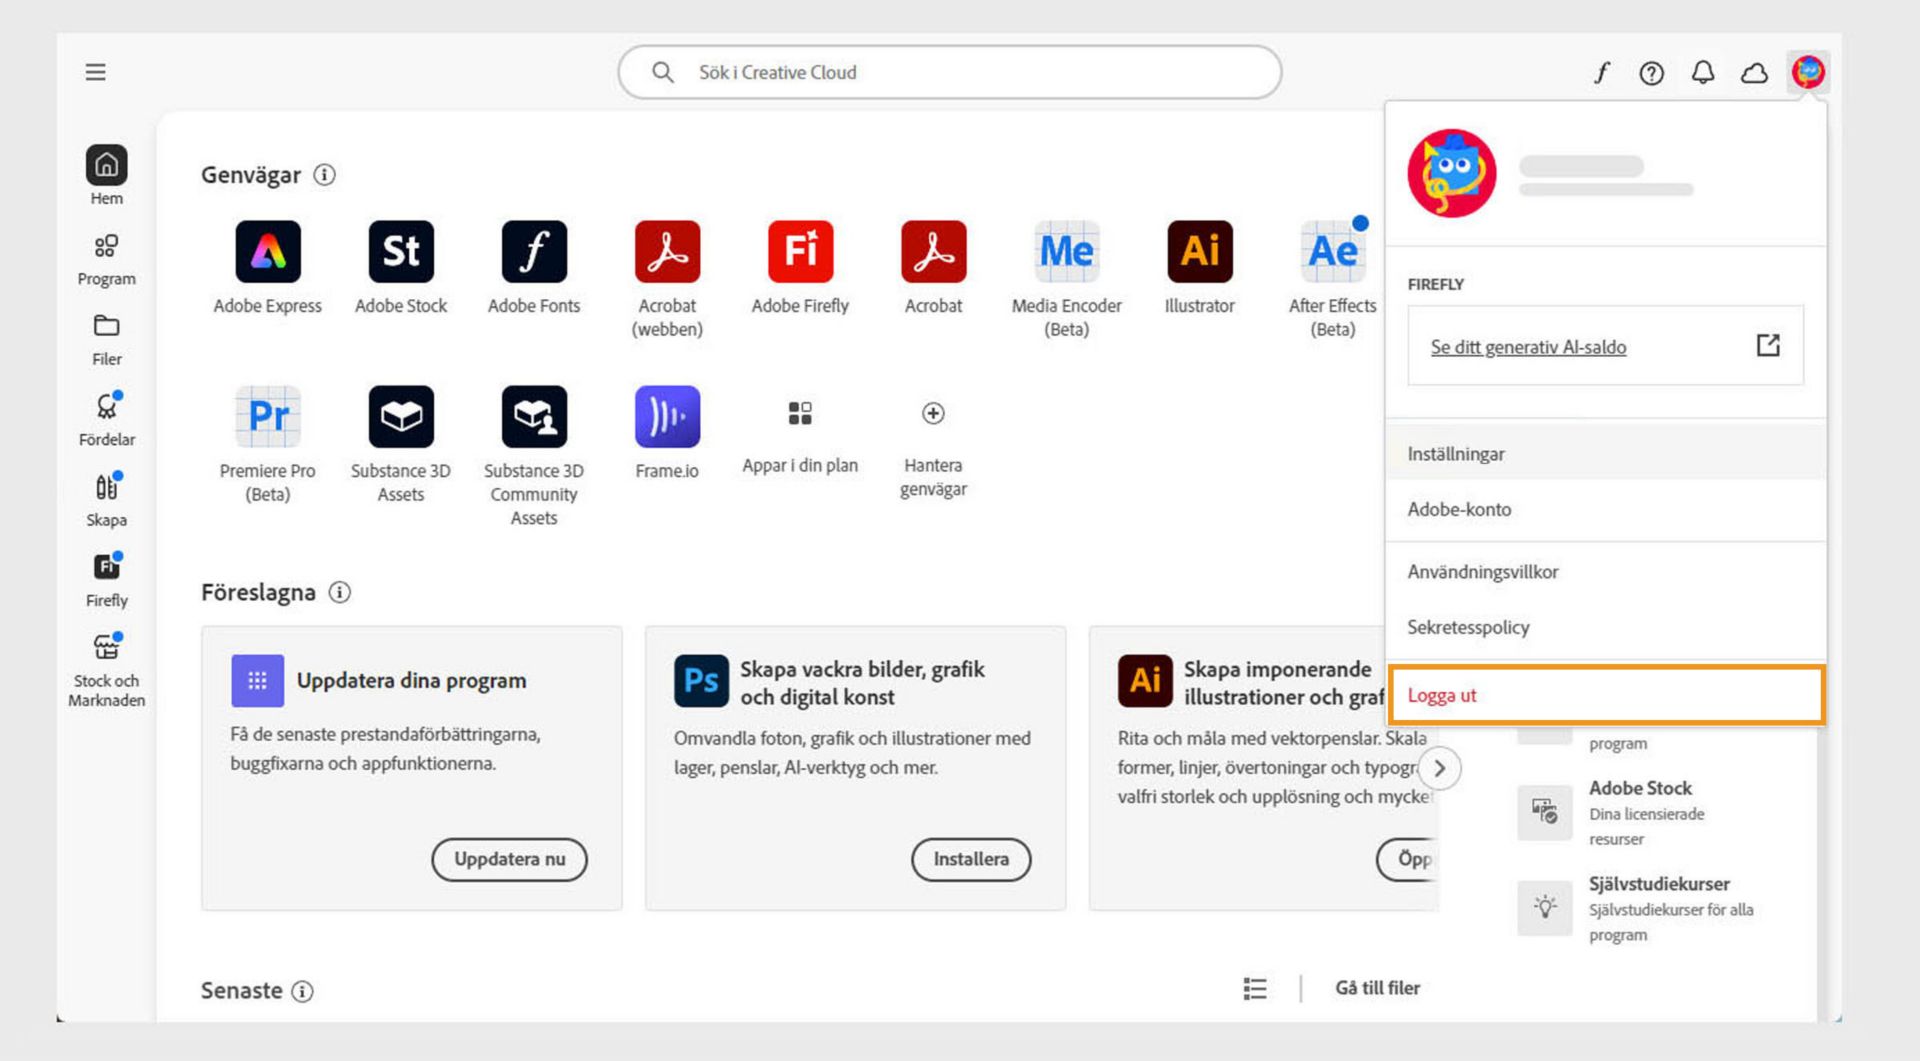
Task: Click the Adobe Stock resource icon
Action: [x=1544, y=812]
